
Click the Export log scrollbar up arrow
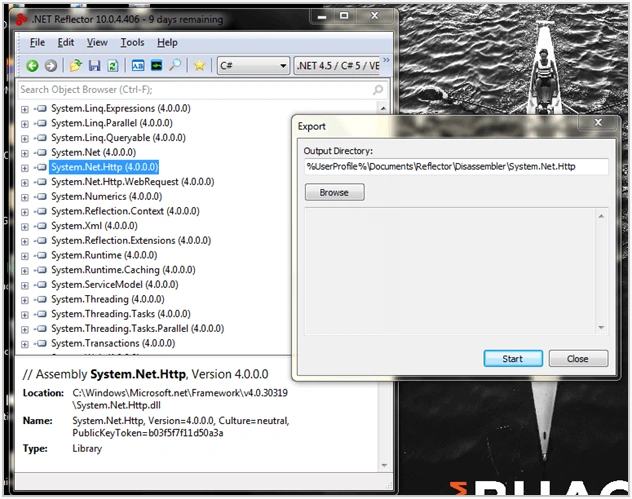[601, 216]
